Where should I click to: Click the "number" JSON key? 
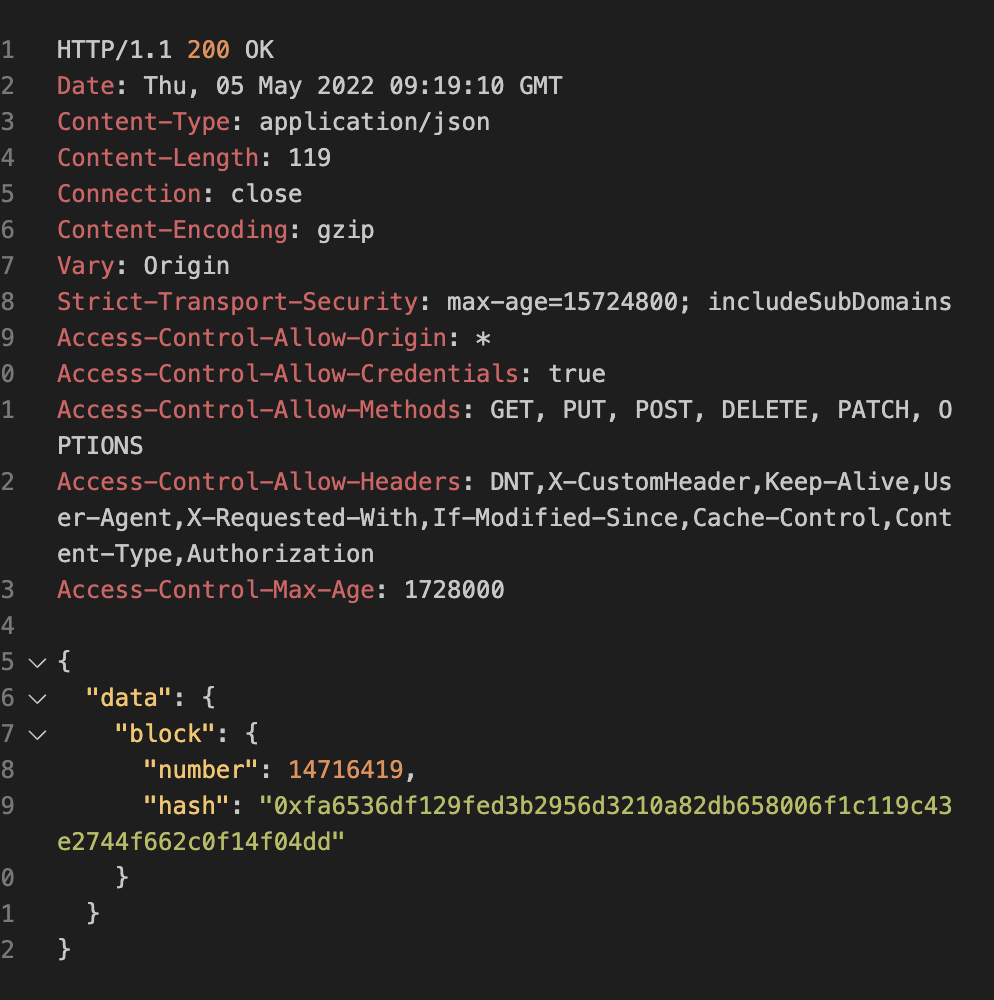coord(201,770)
